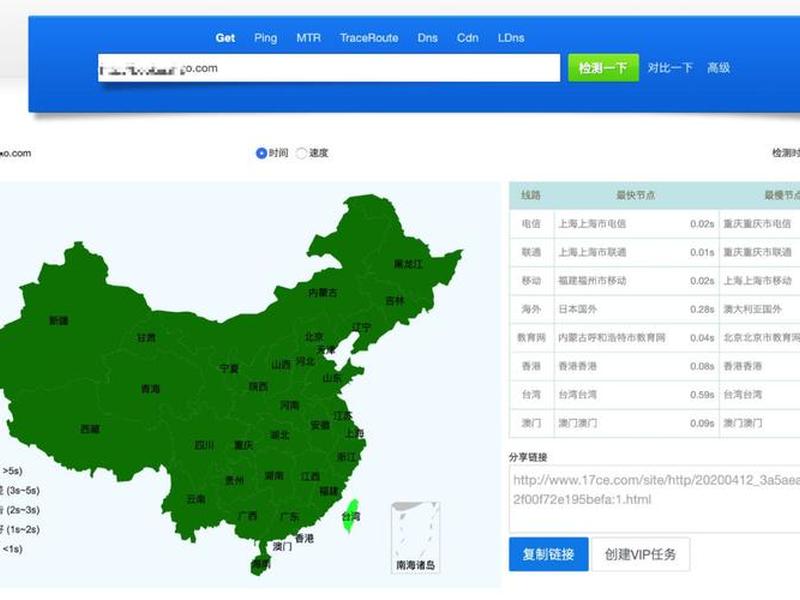Click the 创建VIP任务 button

(x=640, y=554)
